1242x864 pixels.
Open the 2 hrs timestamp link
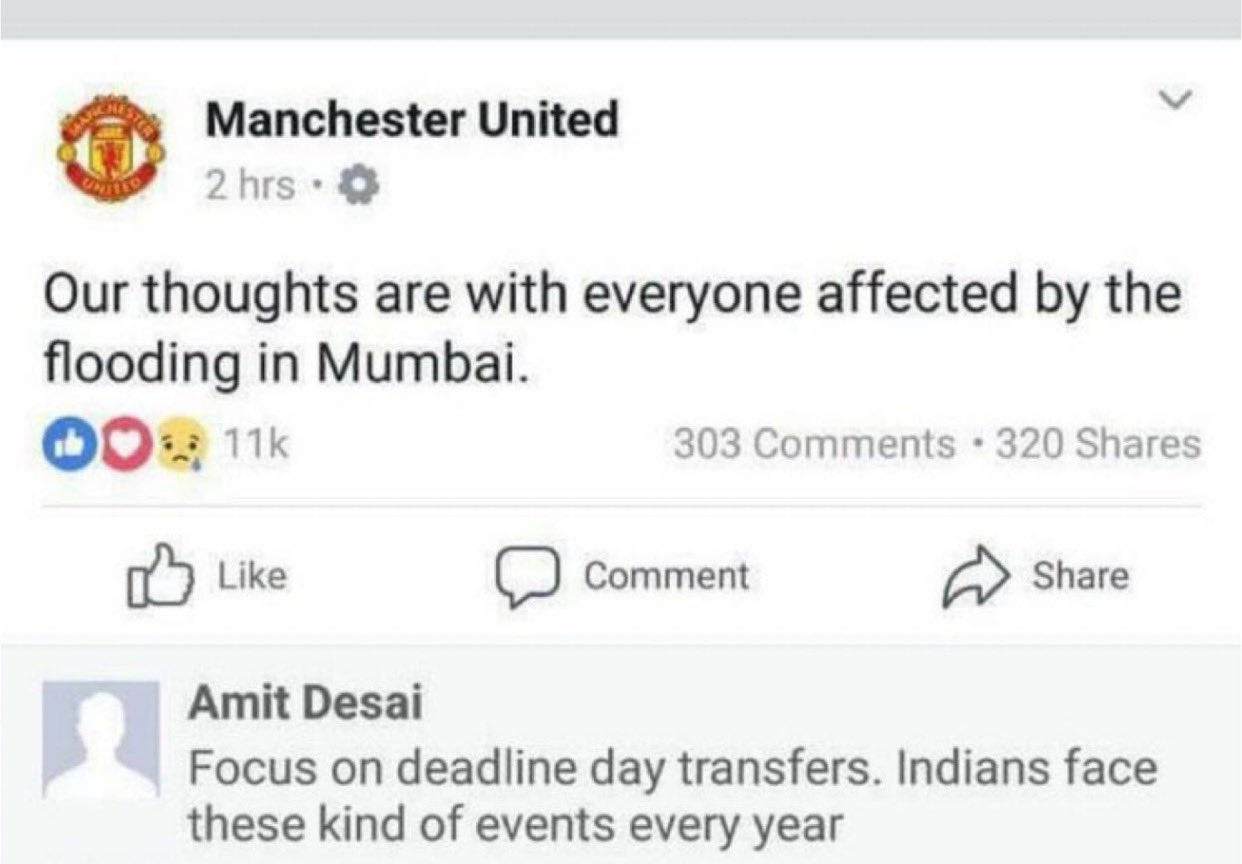[x=250, y=185]
